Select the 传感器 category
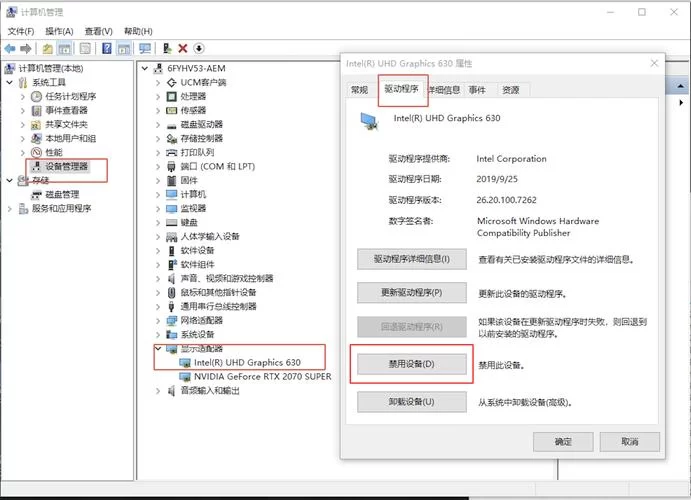The image size is (691, 500). click(193, 111)
